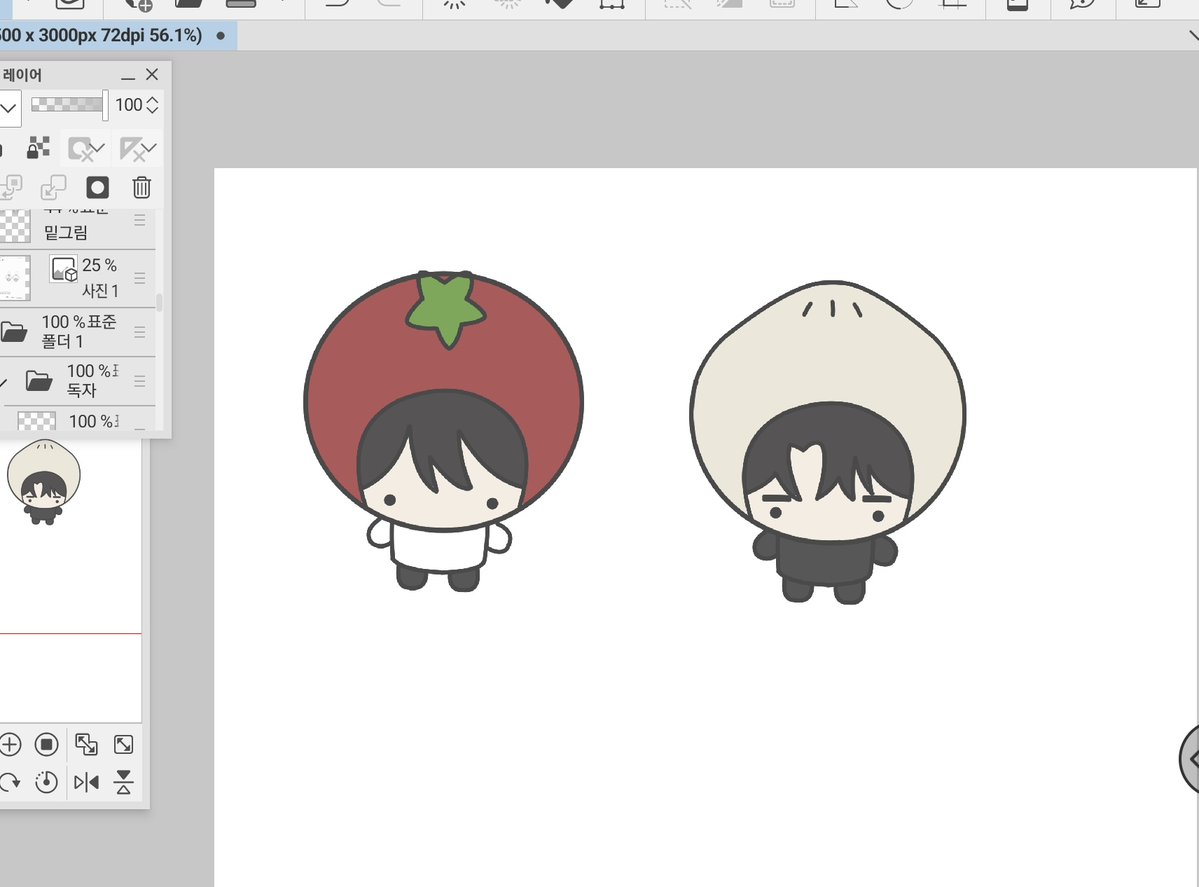Reset zoom to 100% in navigator
Image resolution: width=1199 pixels, height=887 pixels.
pyautogui.click(x=47, y=744)
